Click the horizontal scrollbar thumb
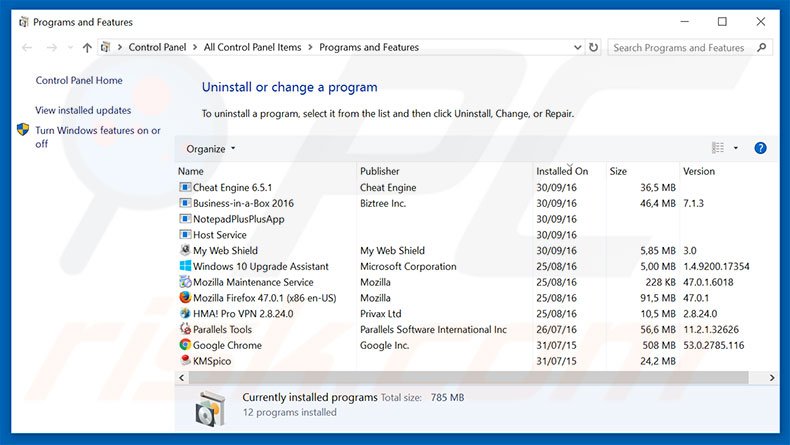 click(x=469, y=377)
